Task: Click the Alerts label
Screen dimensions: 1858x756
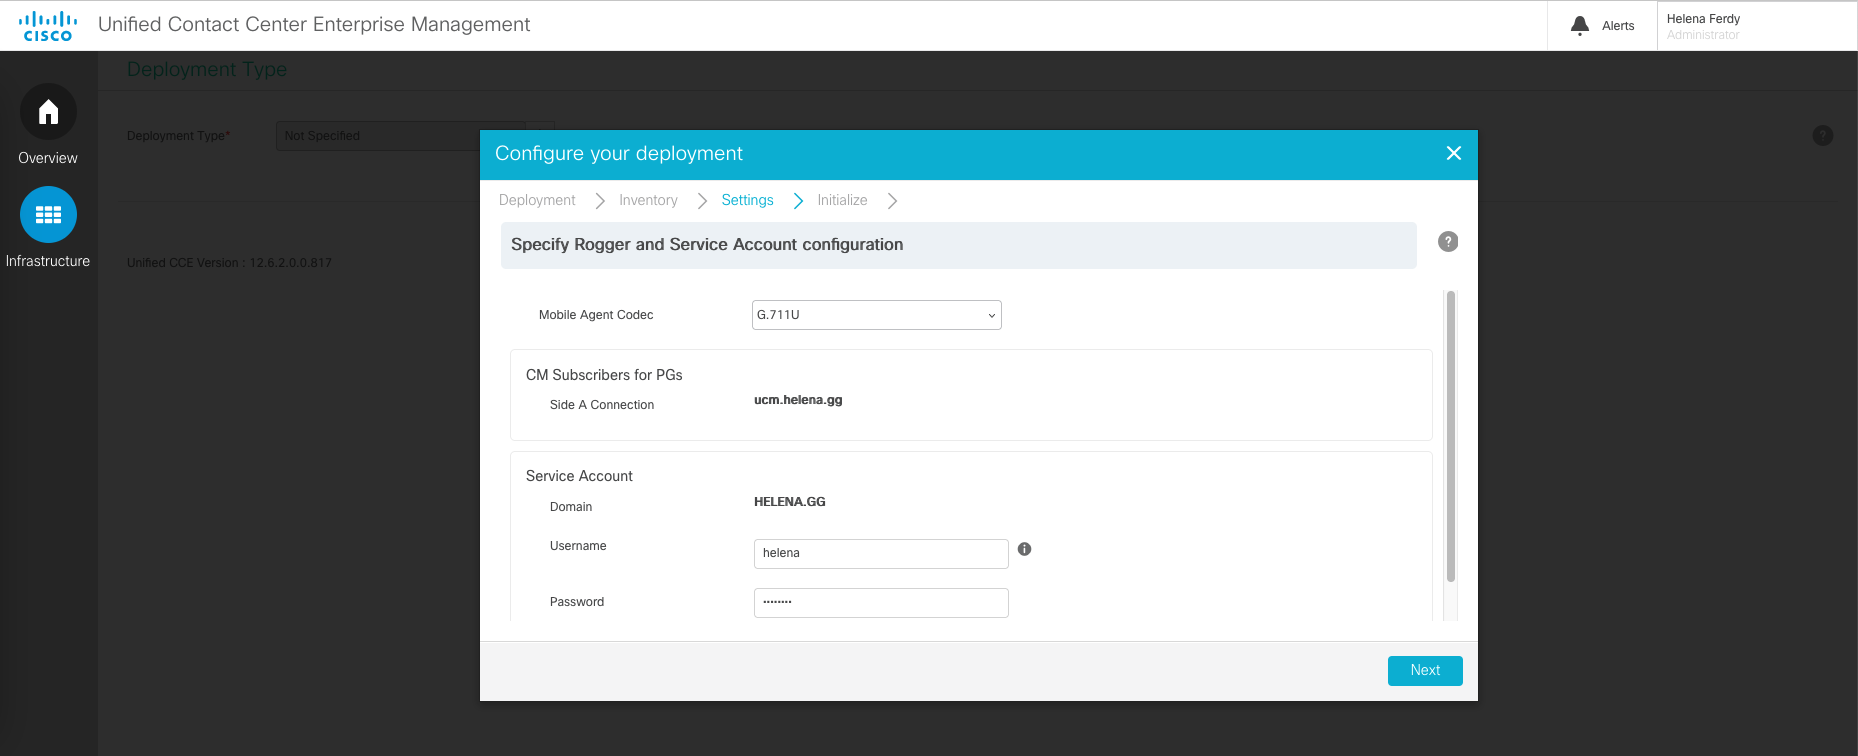Action: [x=1617, y=26]
